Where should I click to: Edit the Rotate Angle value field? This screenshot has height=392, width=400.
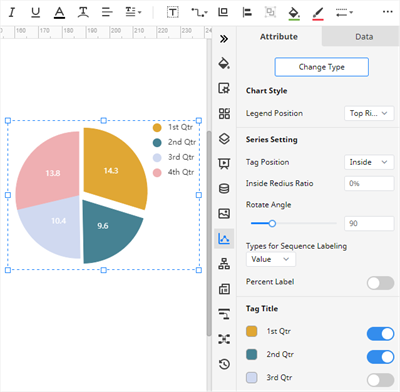point(369,223)
